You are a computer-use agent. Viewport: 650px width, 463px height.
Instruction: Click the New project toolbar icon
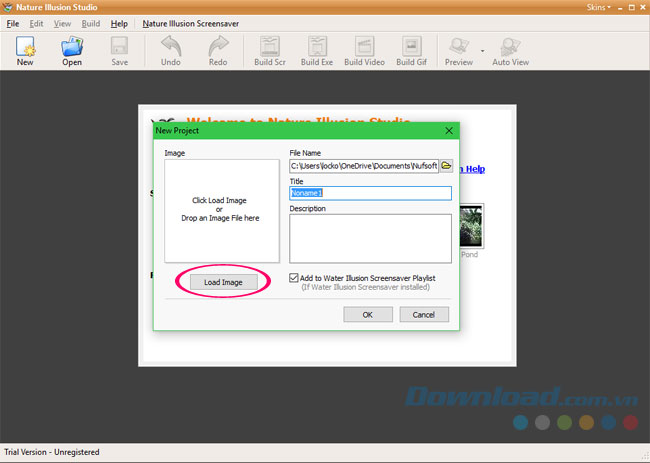click(25, 46)
